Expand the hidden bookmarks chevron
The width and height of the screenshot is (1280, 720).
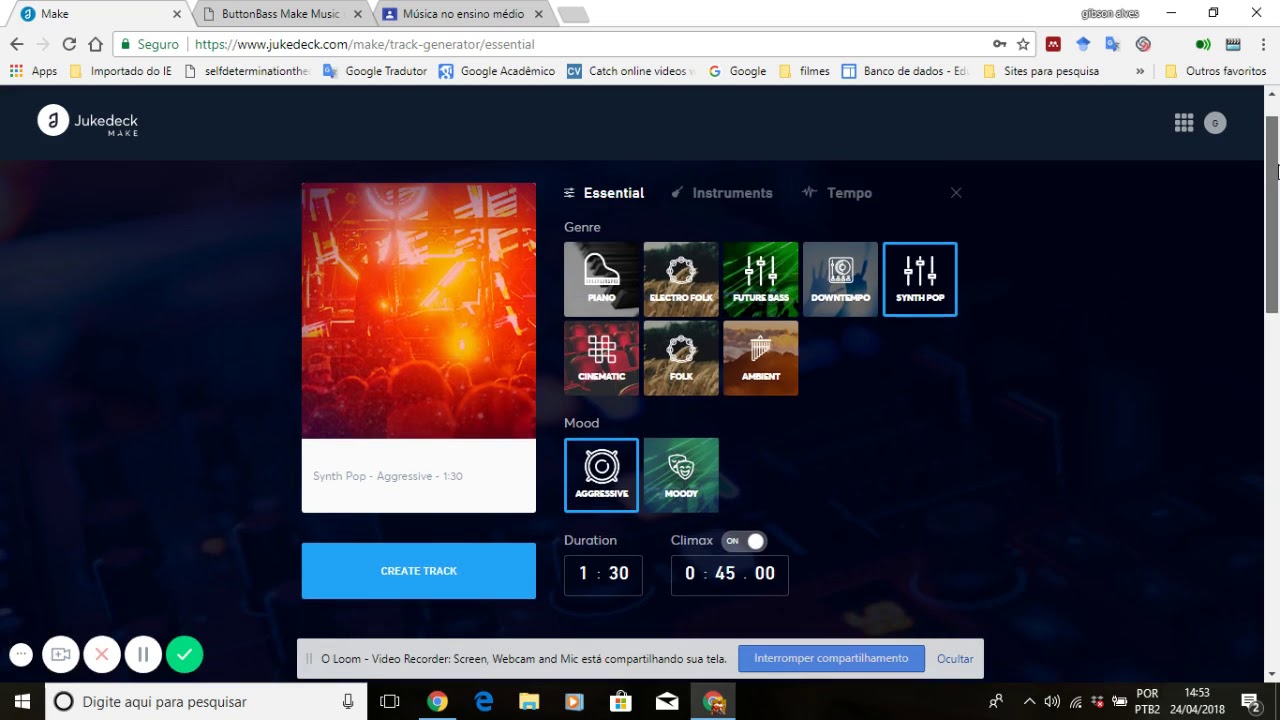1140,71
